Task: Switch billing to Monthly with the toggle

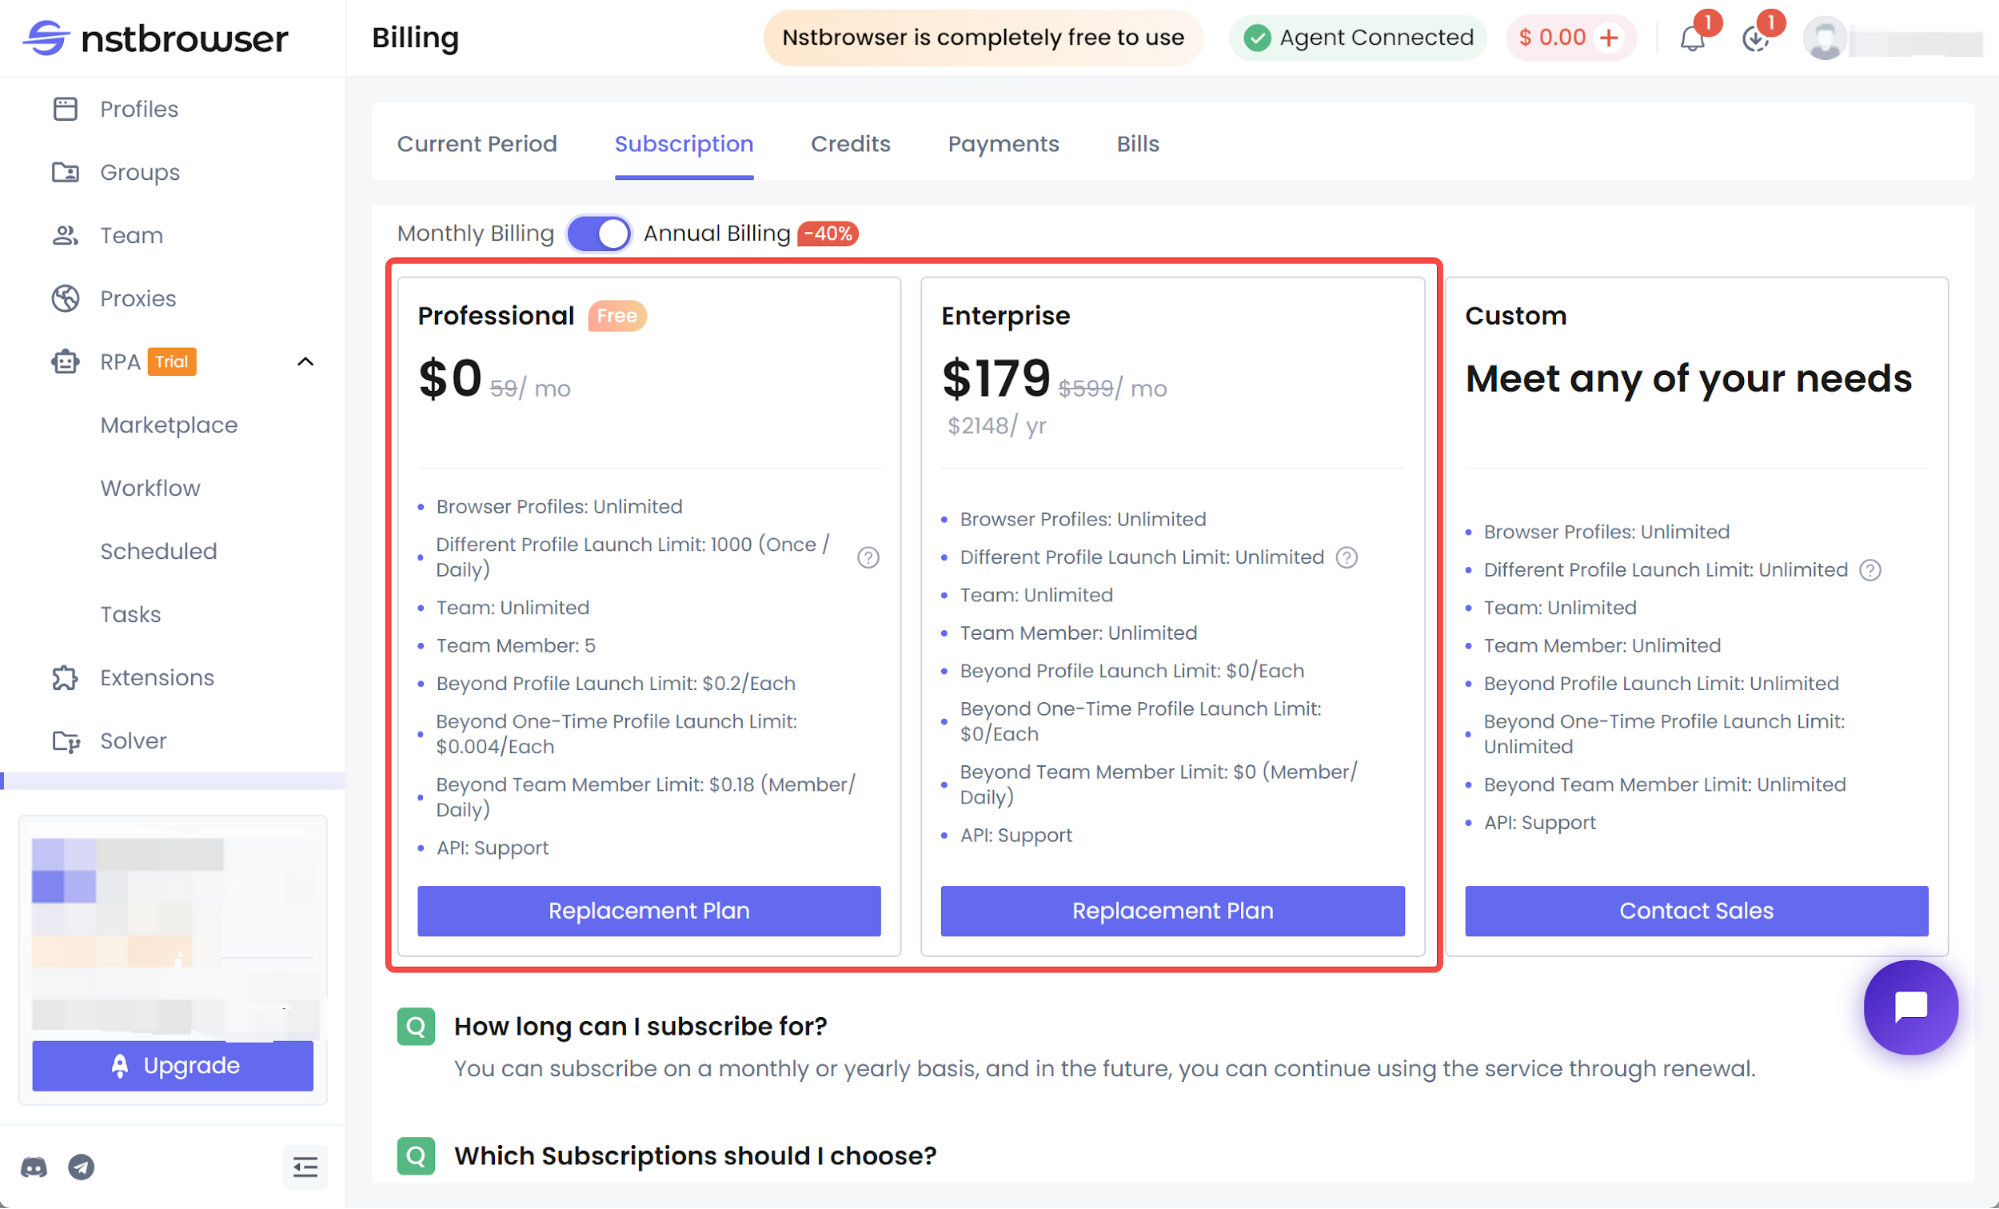Action: click(598, 233)
